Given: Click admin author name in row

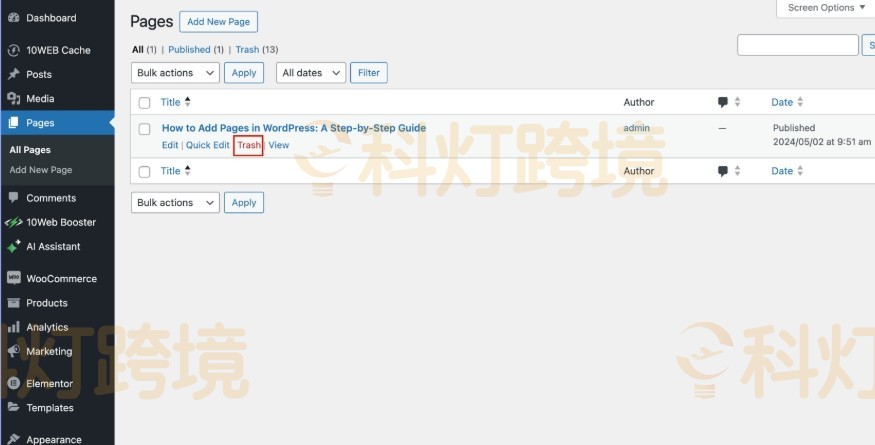Looking at the screenshot, I should pos(637,128).
